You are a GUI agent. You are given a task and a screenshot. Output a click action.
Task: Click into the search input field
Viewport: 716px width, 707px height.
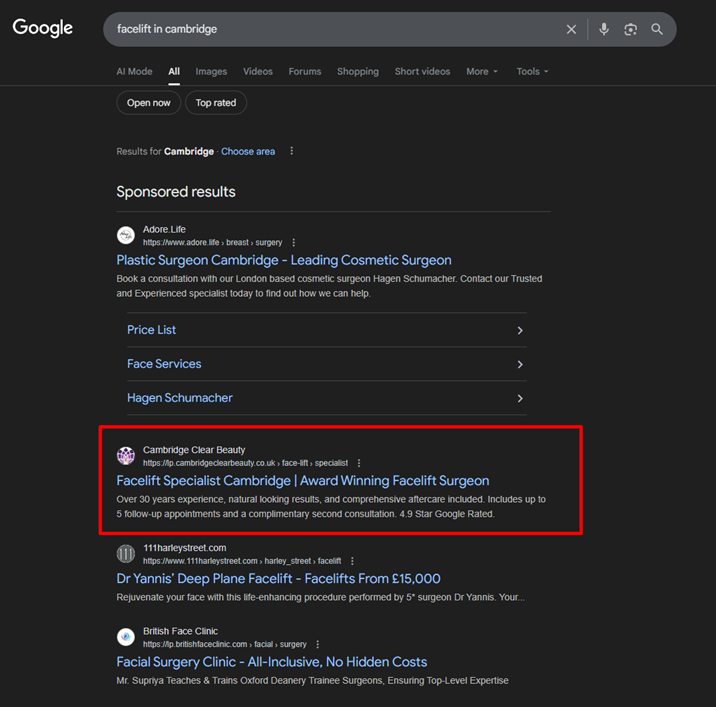click(330, 29)
